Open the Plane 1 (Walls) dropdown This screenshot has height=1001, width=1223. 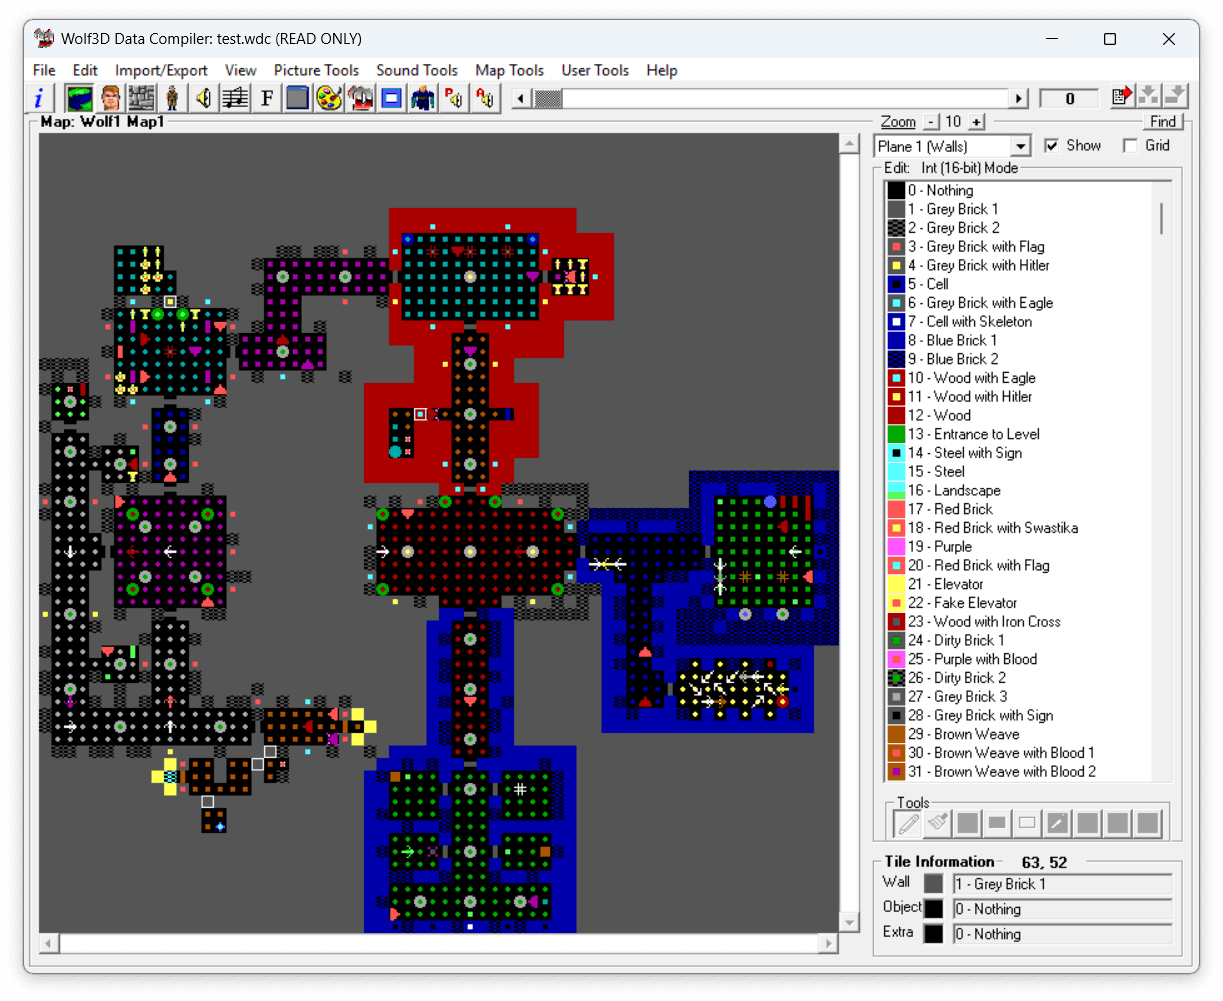tap(1020, 147)
